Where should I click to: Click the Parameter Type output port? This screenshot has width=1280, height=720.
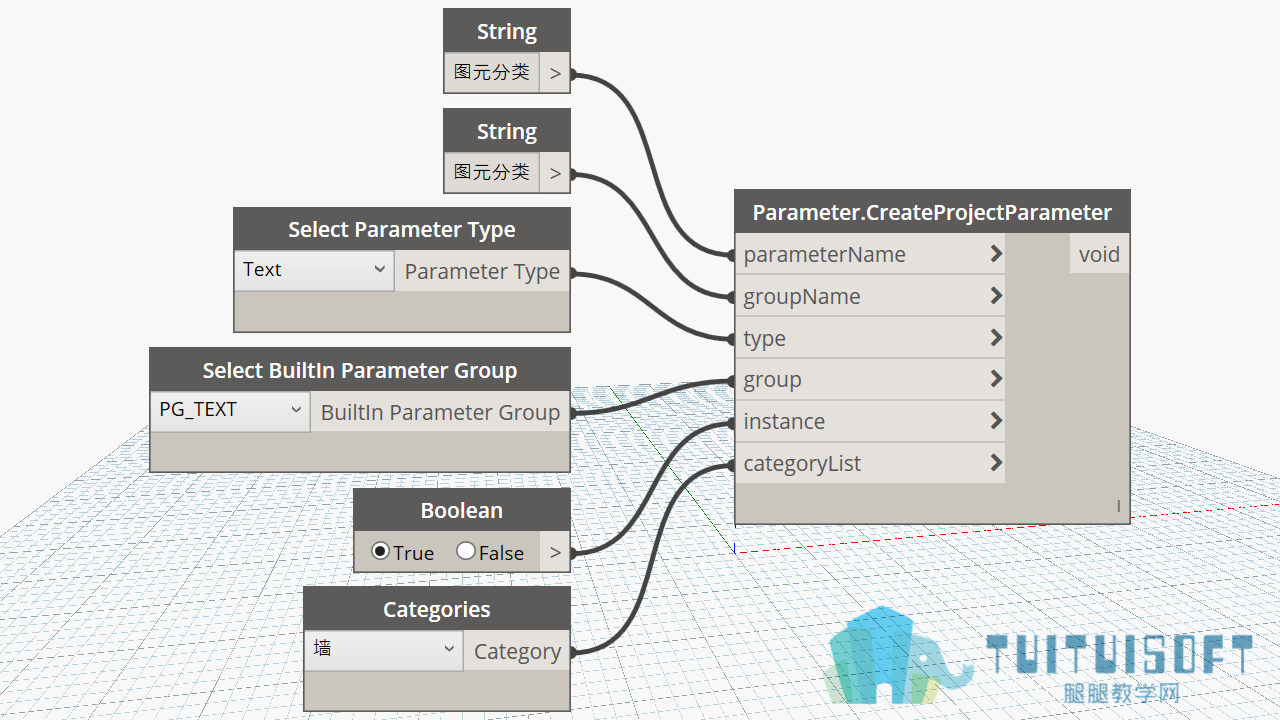pyautogui.click(x=482, y=271)
